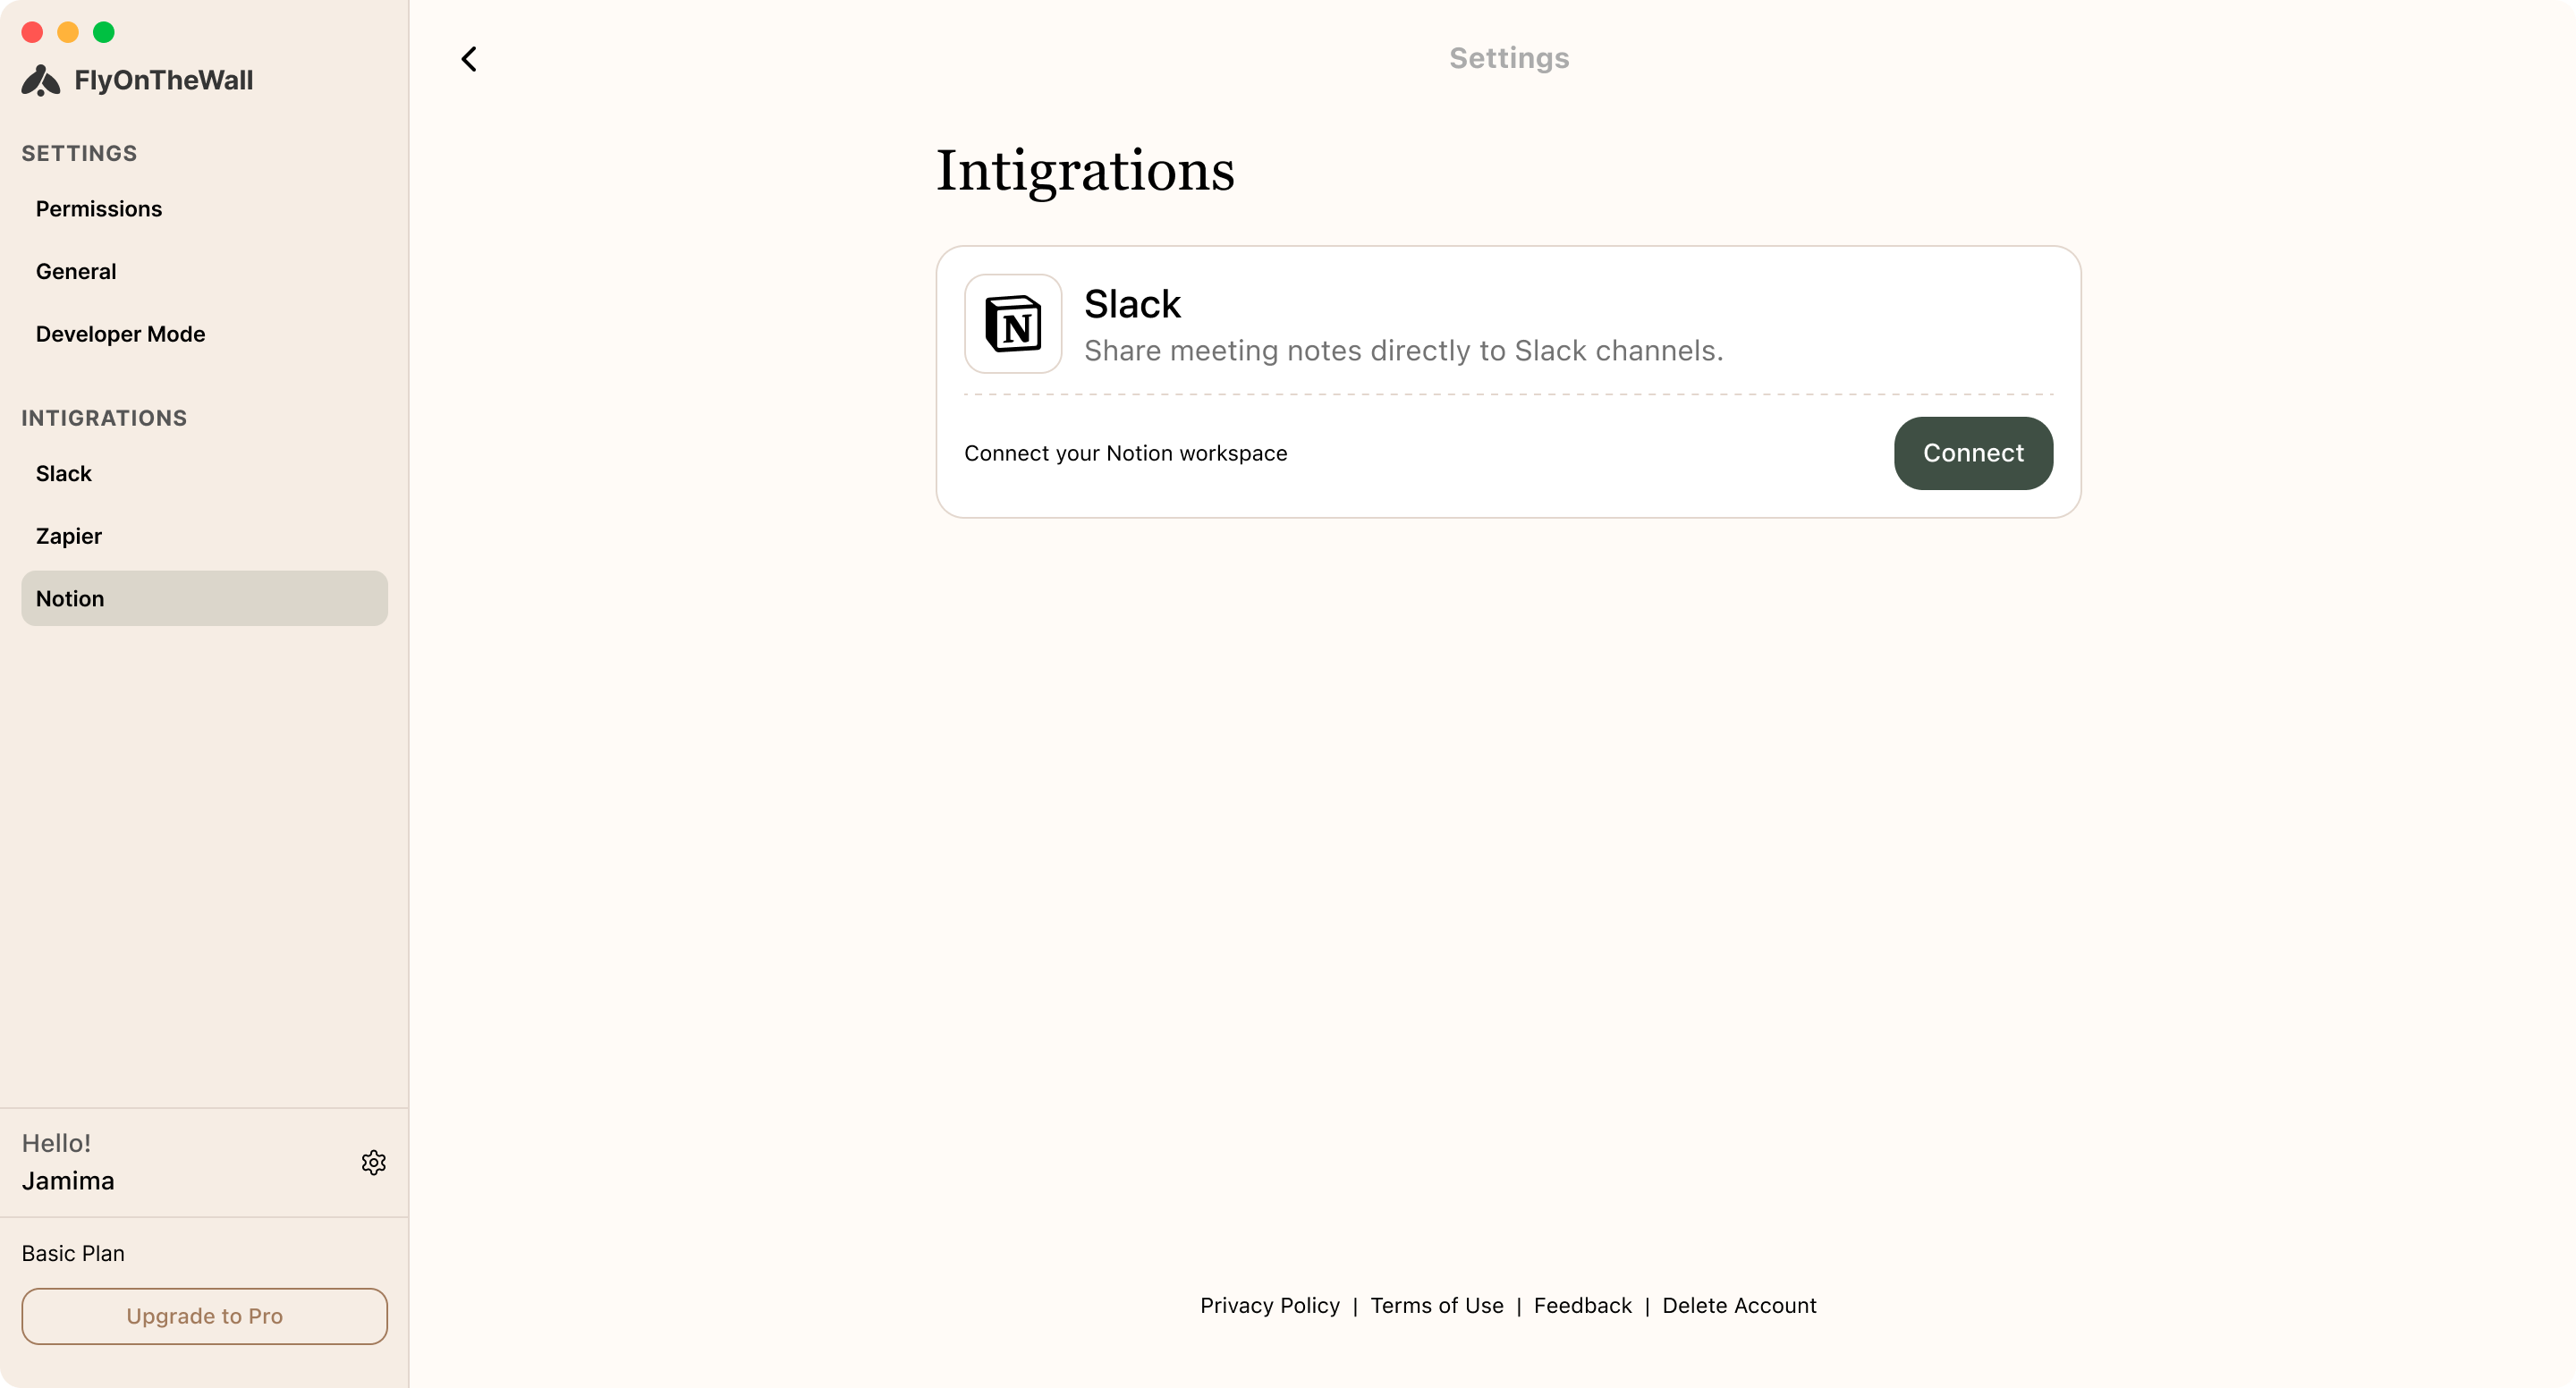The width and height of the screenshot is (2576, 1388).
Task: Minimize window with yellow button
Action: [x=68, y=32]
